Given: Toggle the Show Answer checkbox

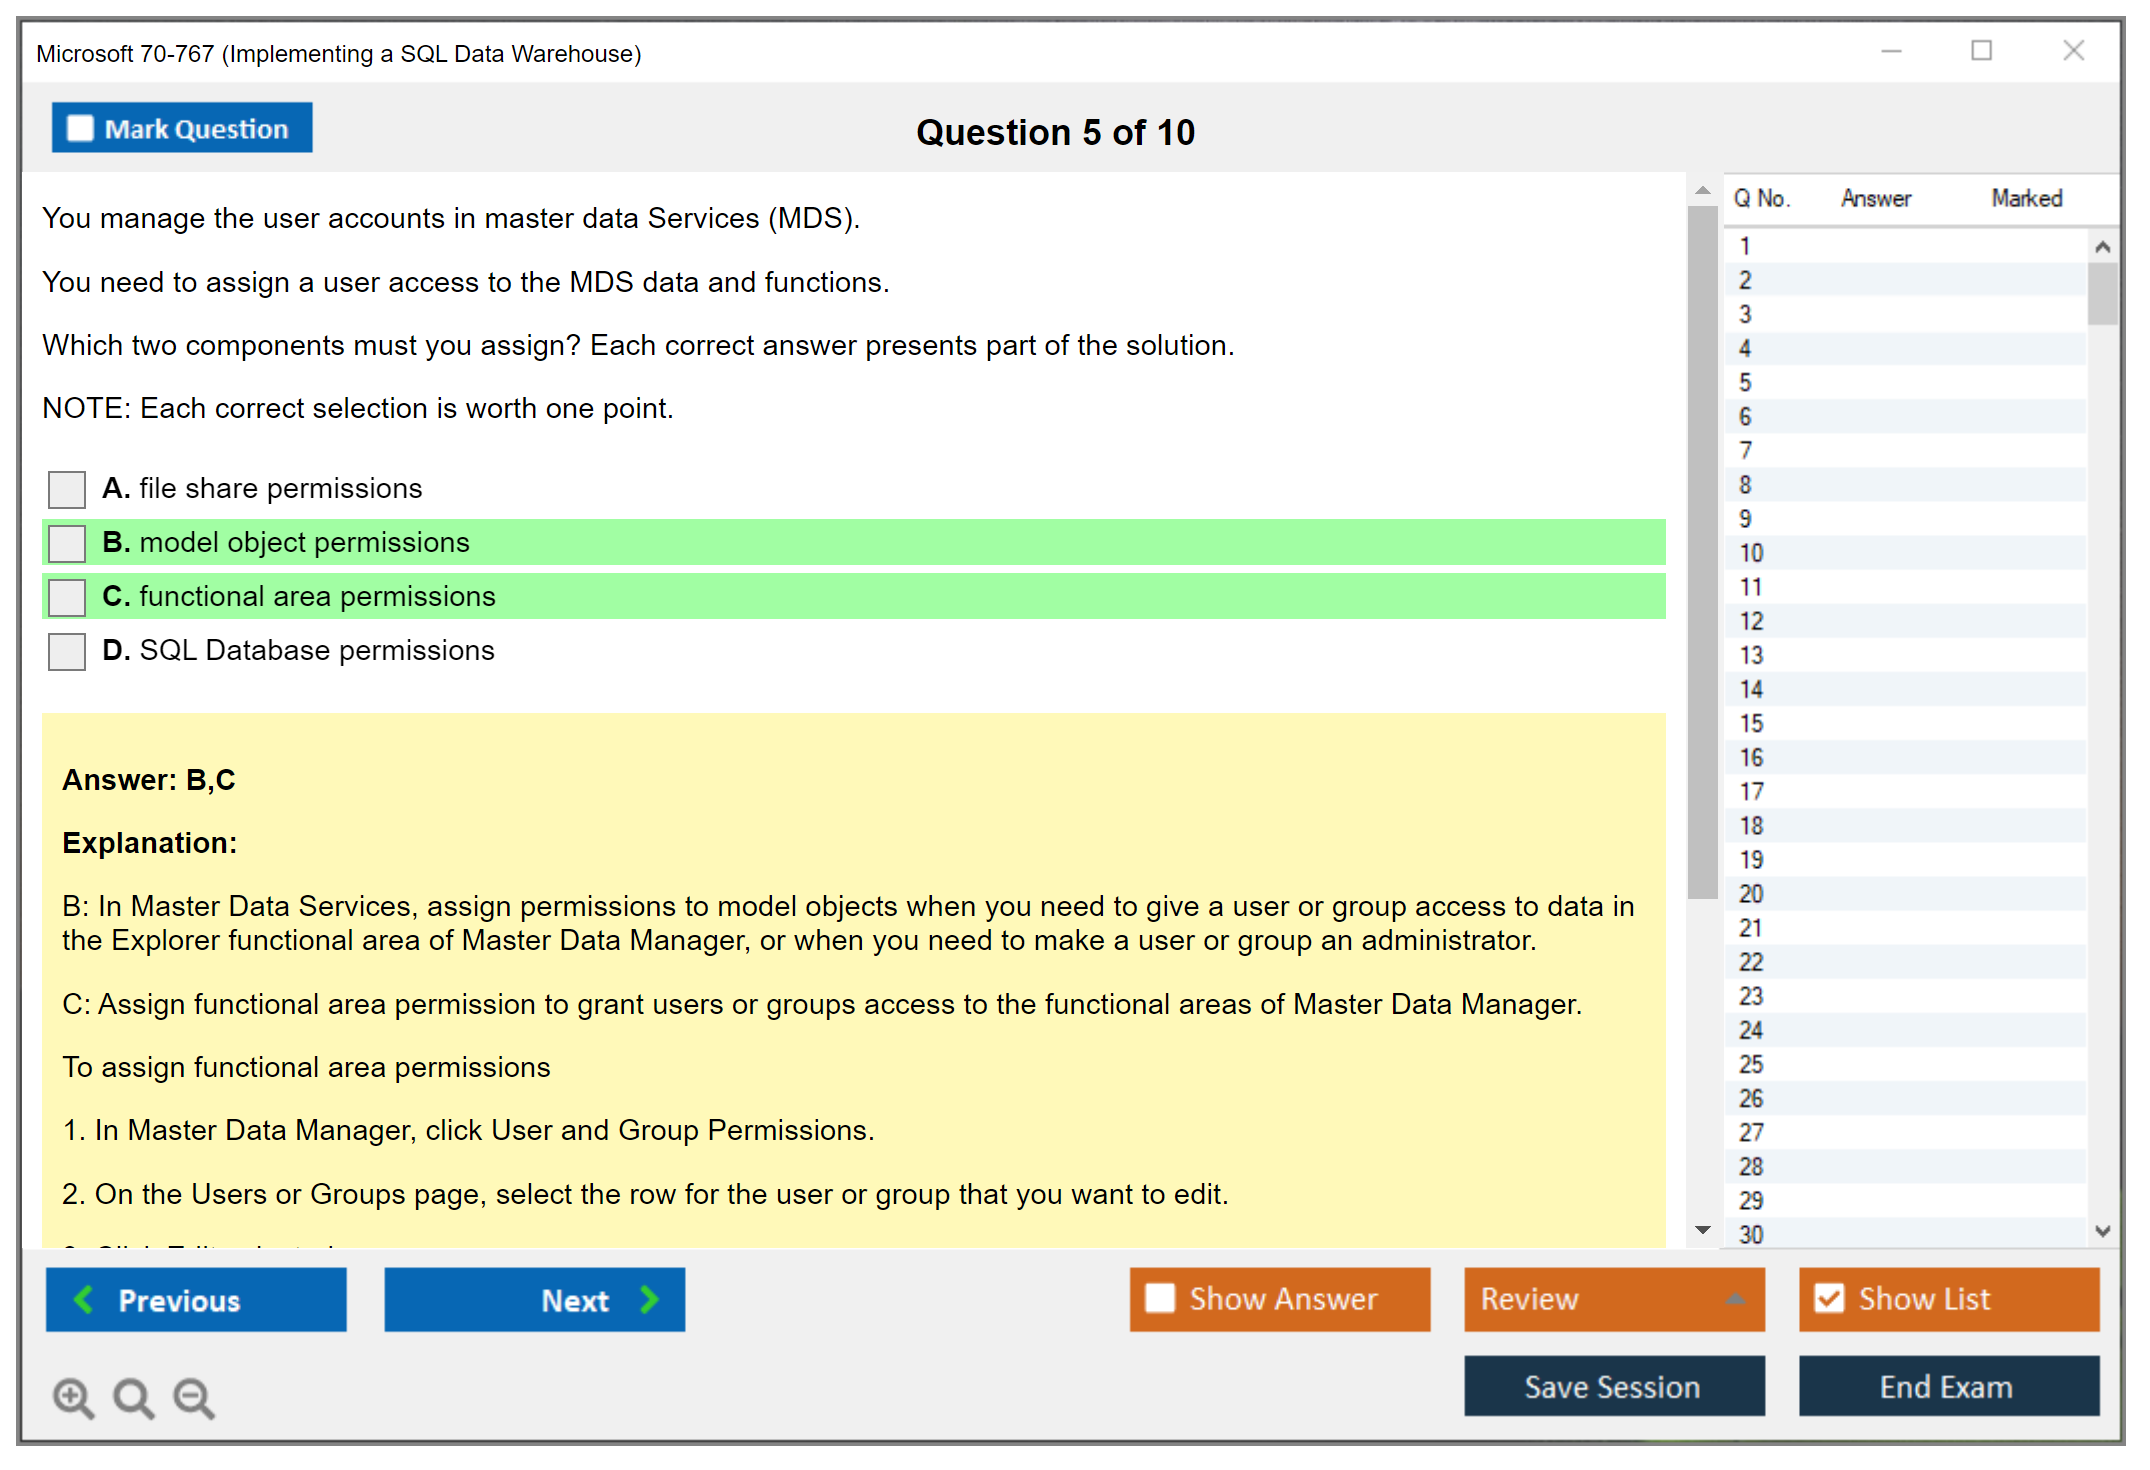Looking at the screenshot, I should click(1160, 1299).
